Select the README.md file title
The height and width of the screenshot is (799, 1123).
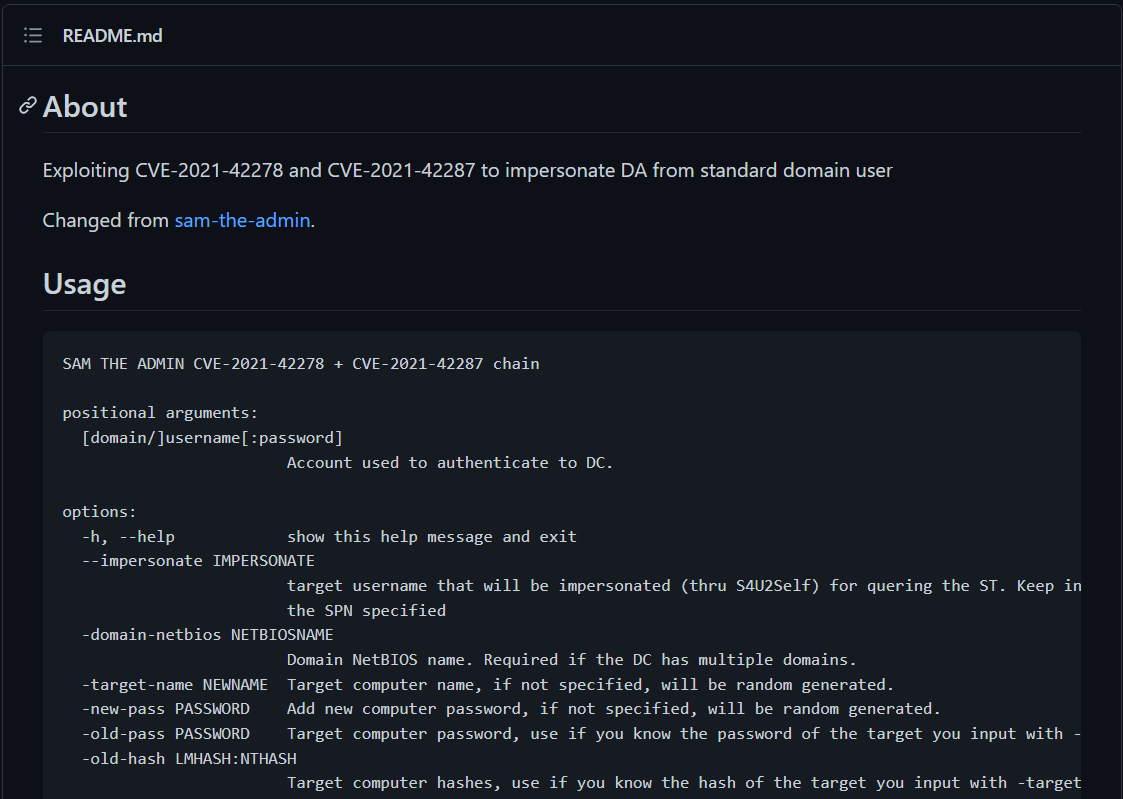[x=112, y=35]
